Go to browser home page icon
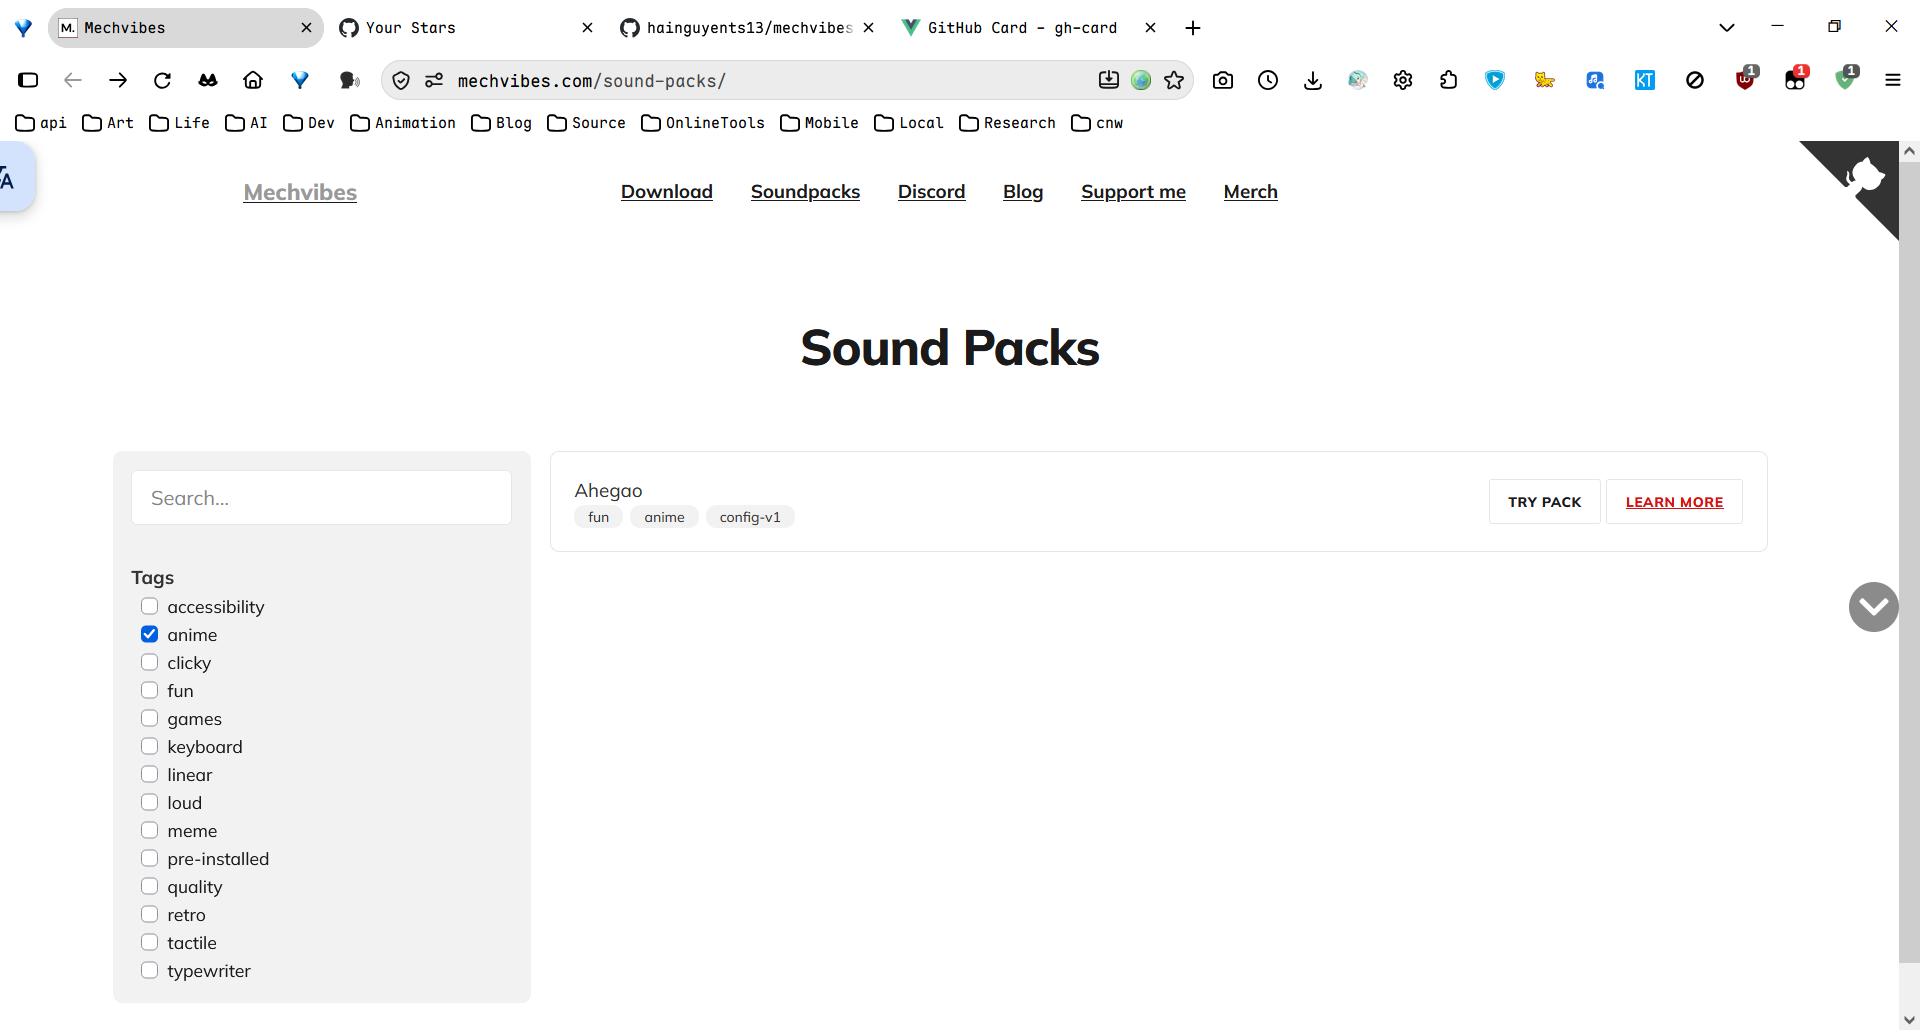Viewport: 1920px width, 1030px height. tap(253, 80)
